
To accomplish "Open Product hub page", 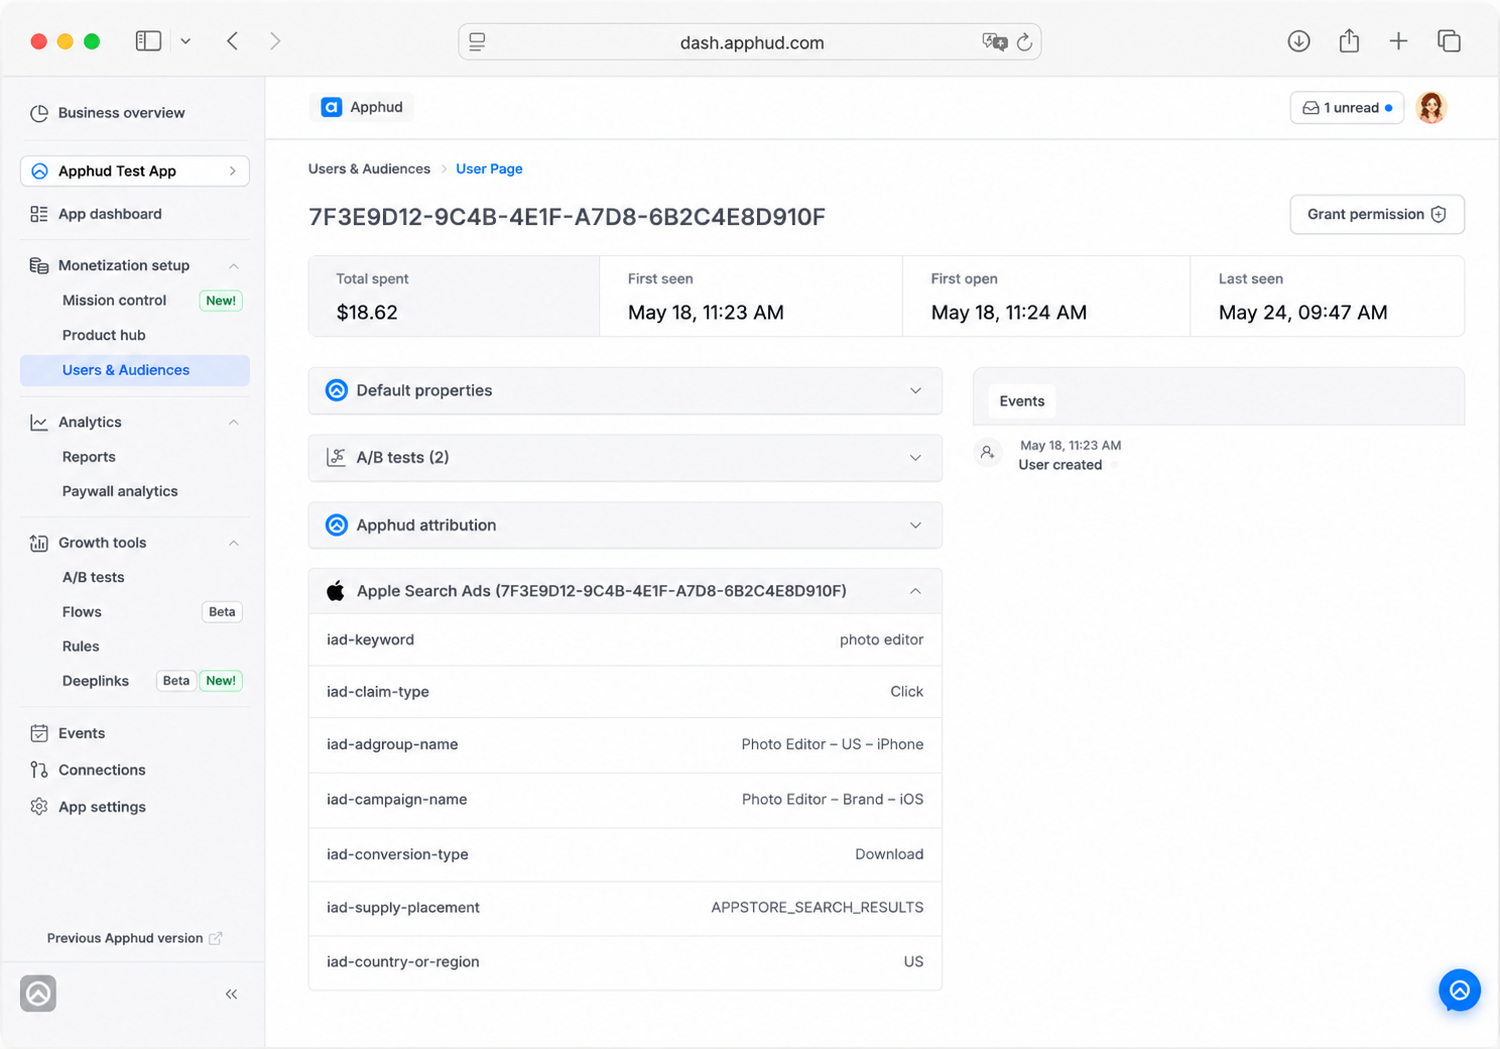I will tap(104, 335).
